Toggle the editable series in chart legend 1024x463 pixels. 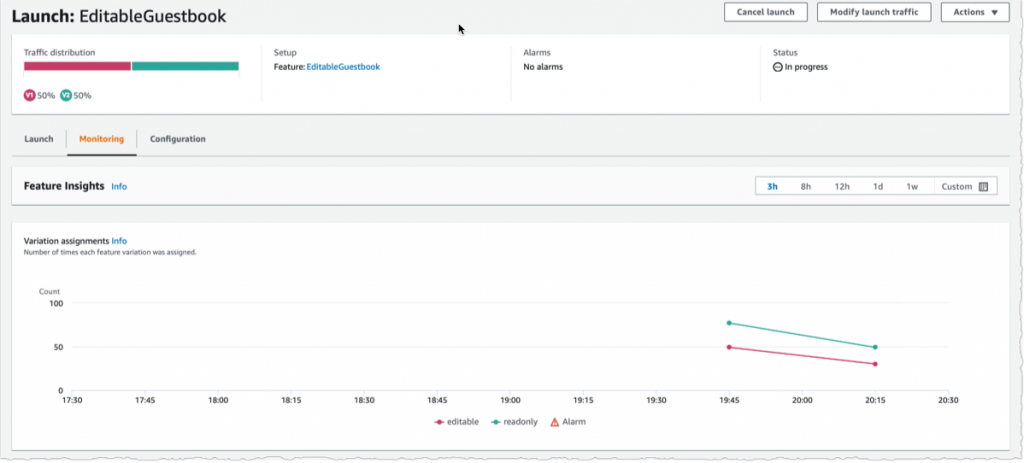tap(458, 422)
